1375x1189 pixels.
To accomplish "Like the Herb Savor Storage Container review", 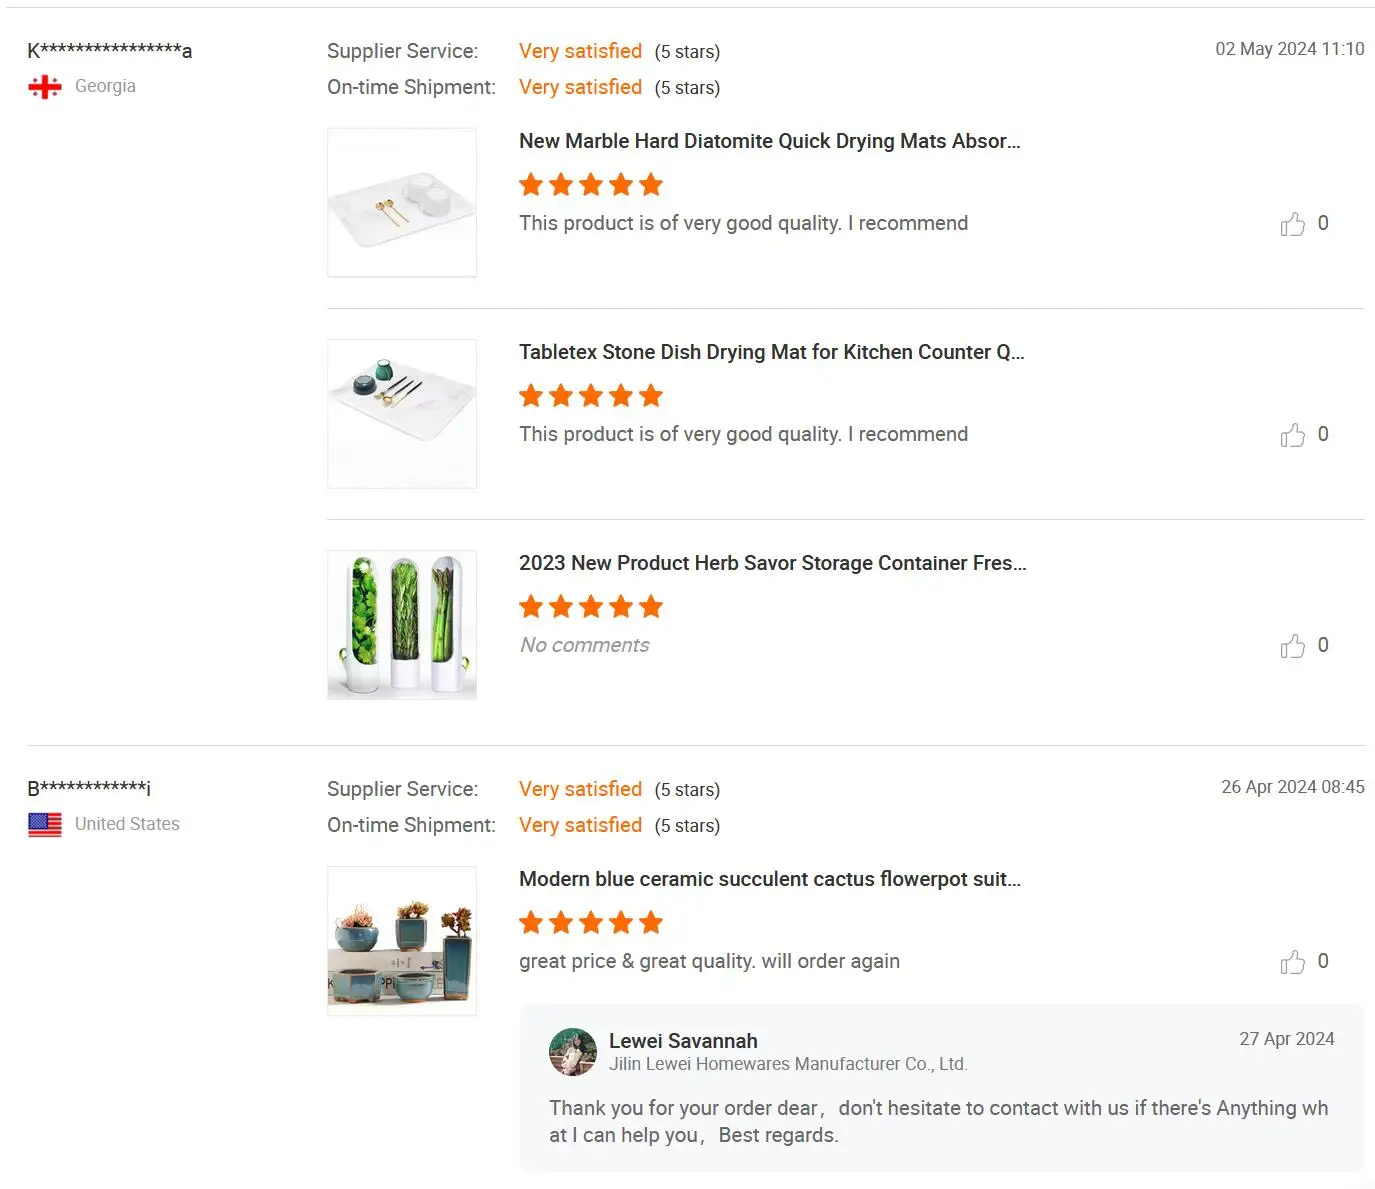I will [1292, 646].
